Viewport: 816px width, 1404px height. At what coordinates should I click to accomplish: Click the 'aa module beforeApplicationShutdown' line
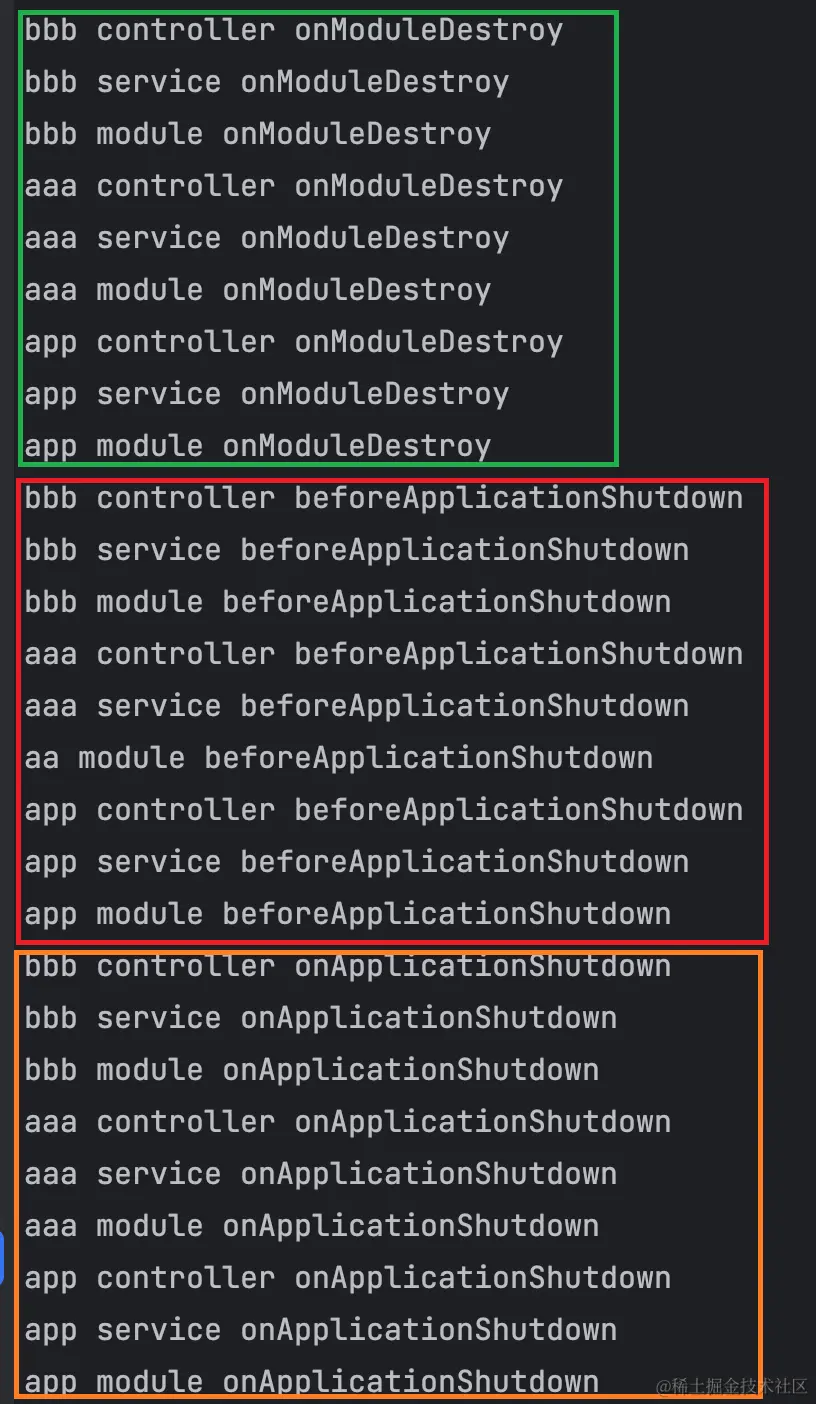point(339,758)
